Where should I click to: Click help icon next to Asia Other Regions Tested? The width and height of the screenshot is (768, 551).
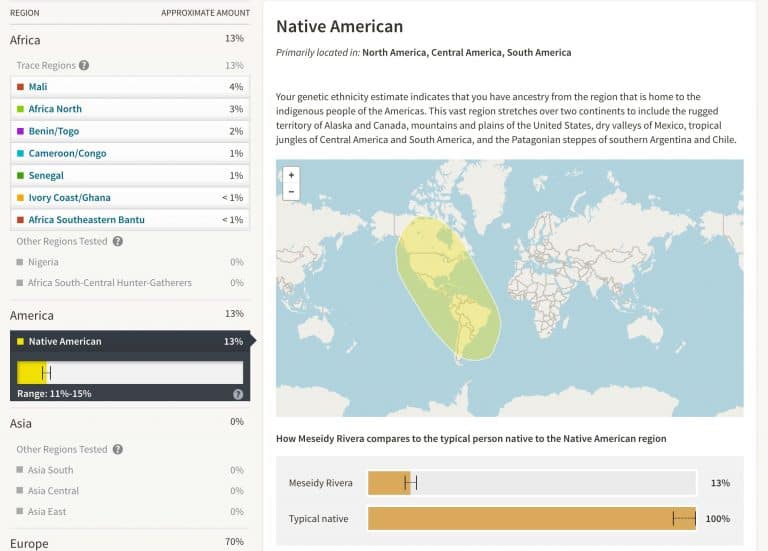click(118, 449)
